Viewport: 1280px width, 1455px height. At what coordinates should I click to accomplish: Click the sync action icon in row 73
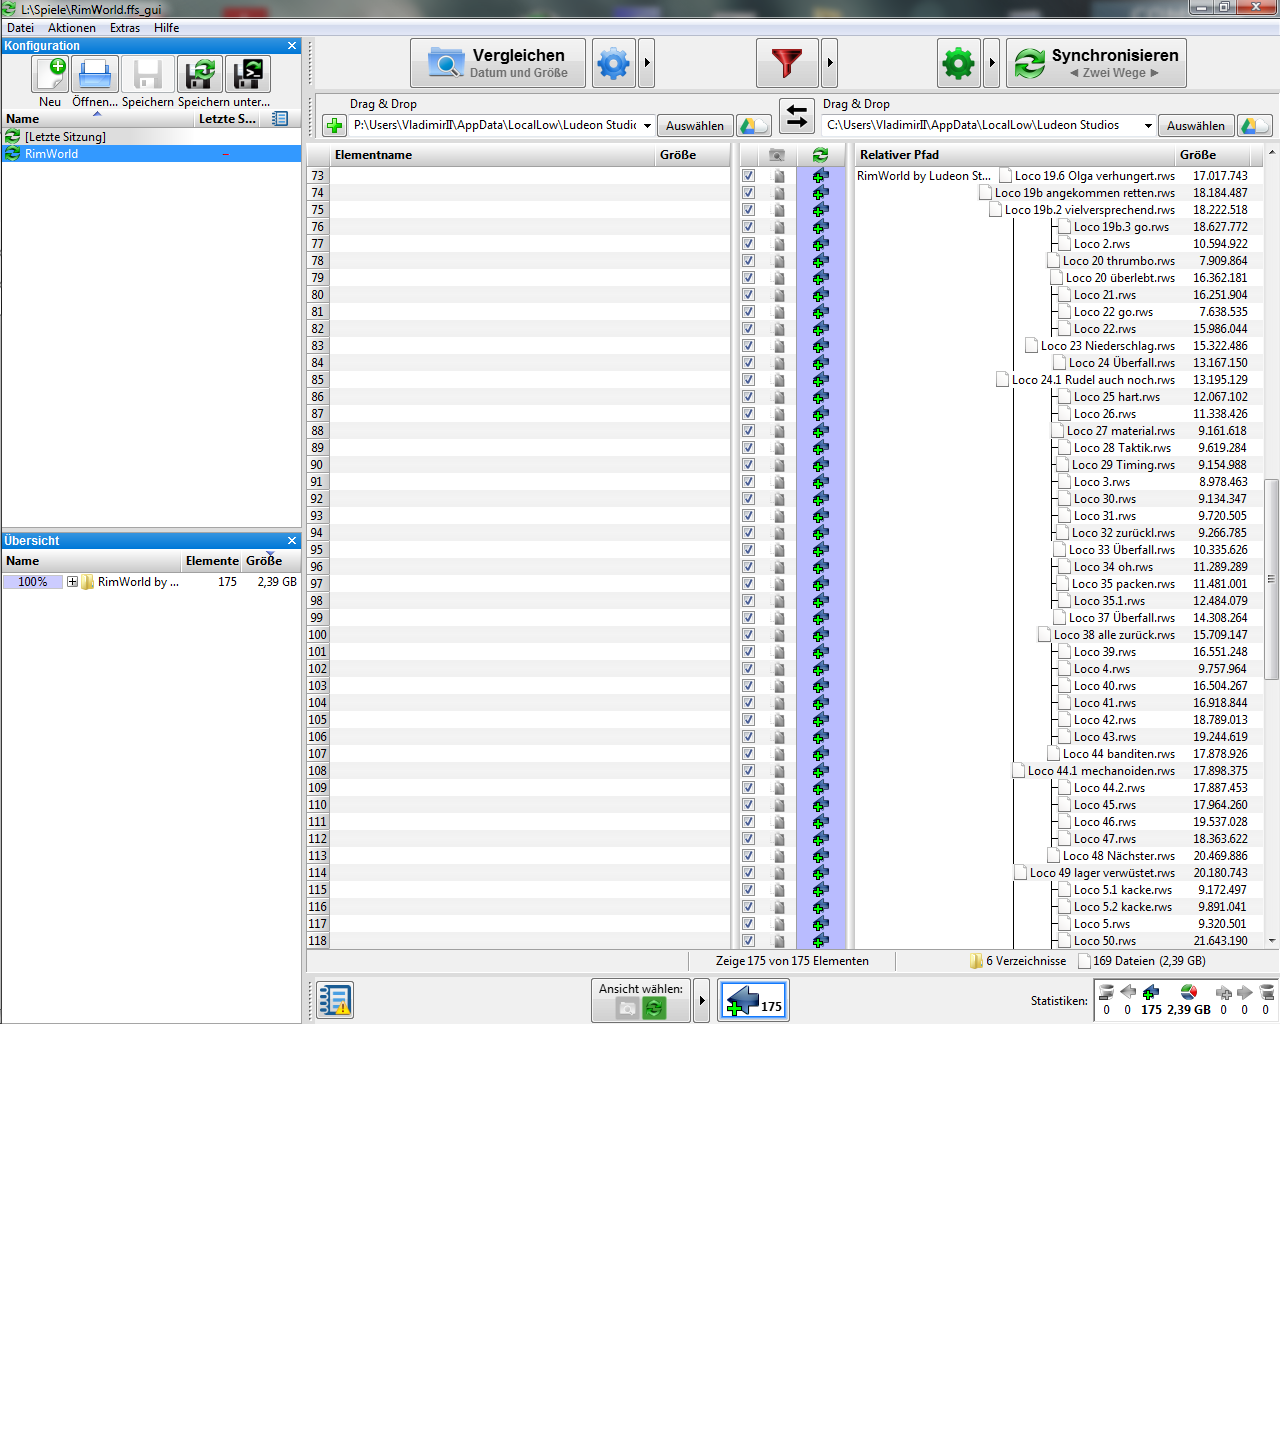820,176
